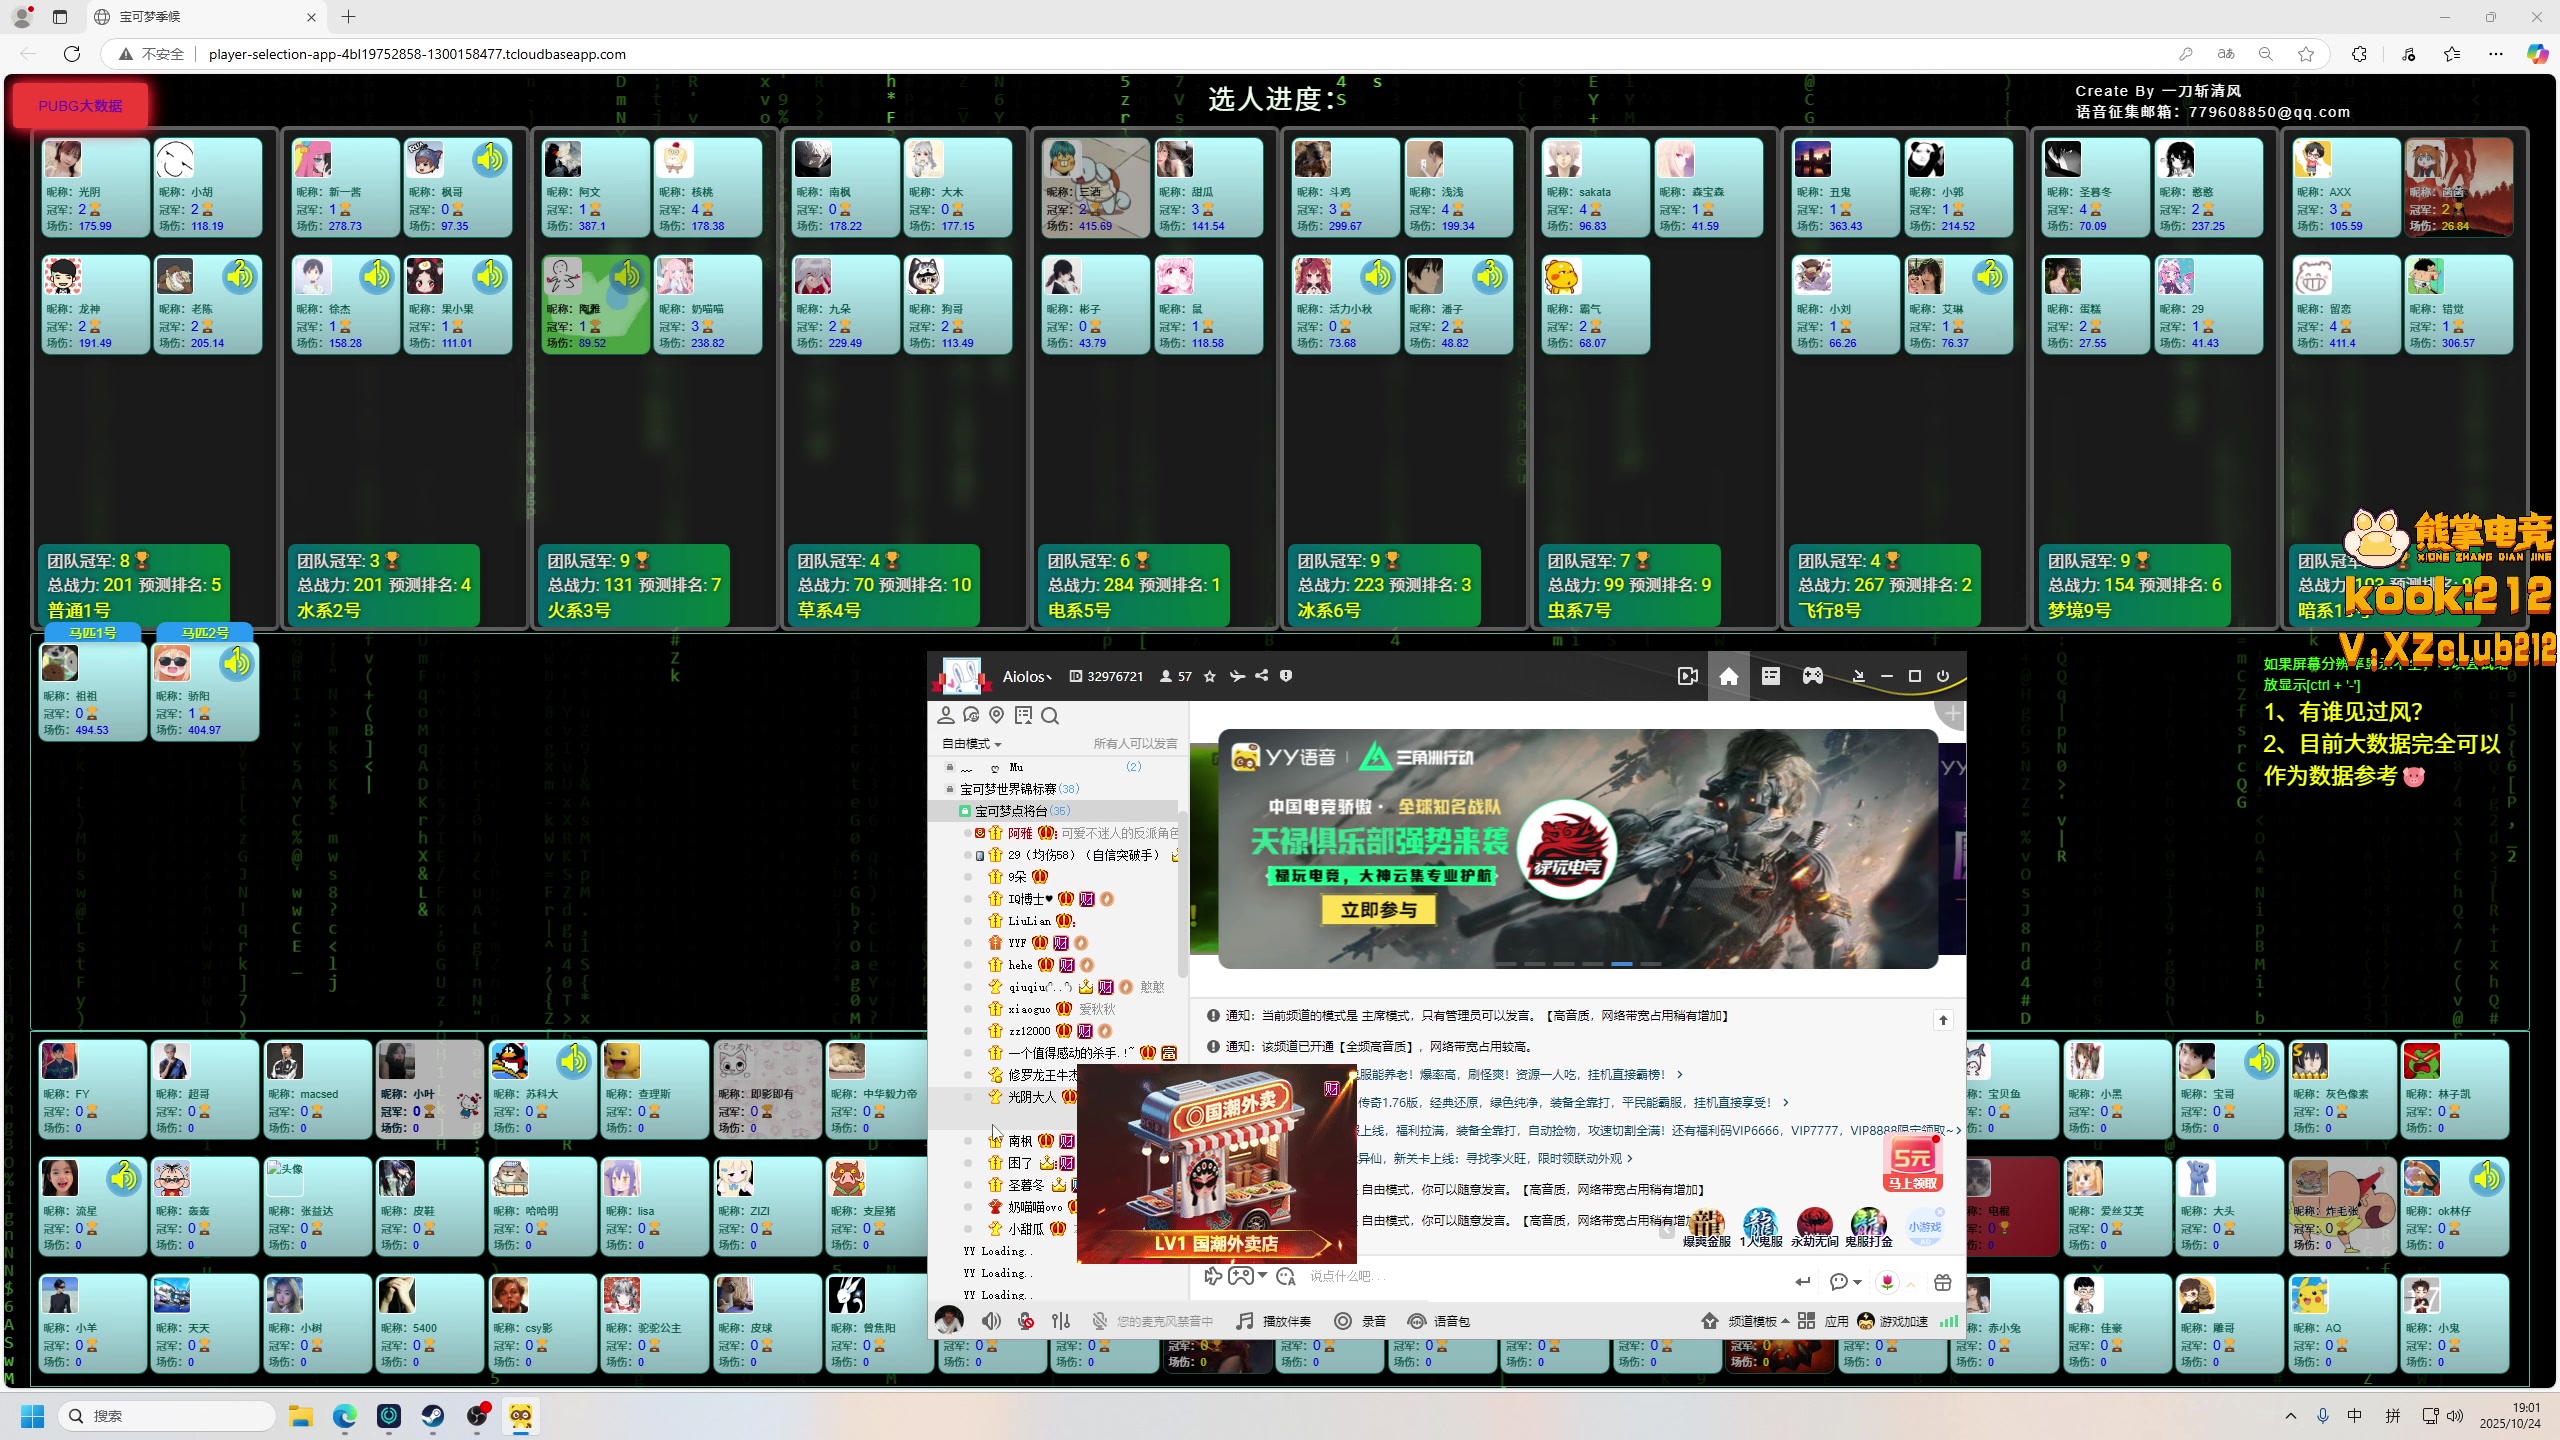Open Steam from the Windows taskbar
Screen dimensions: 2560x1440
pos(433,1416)
